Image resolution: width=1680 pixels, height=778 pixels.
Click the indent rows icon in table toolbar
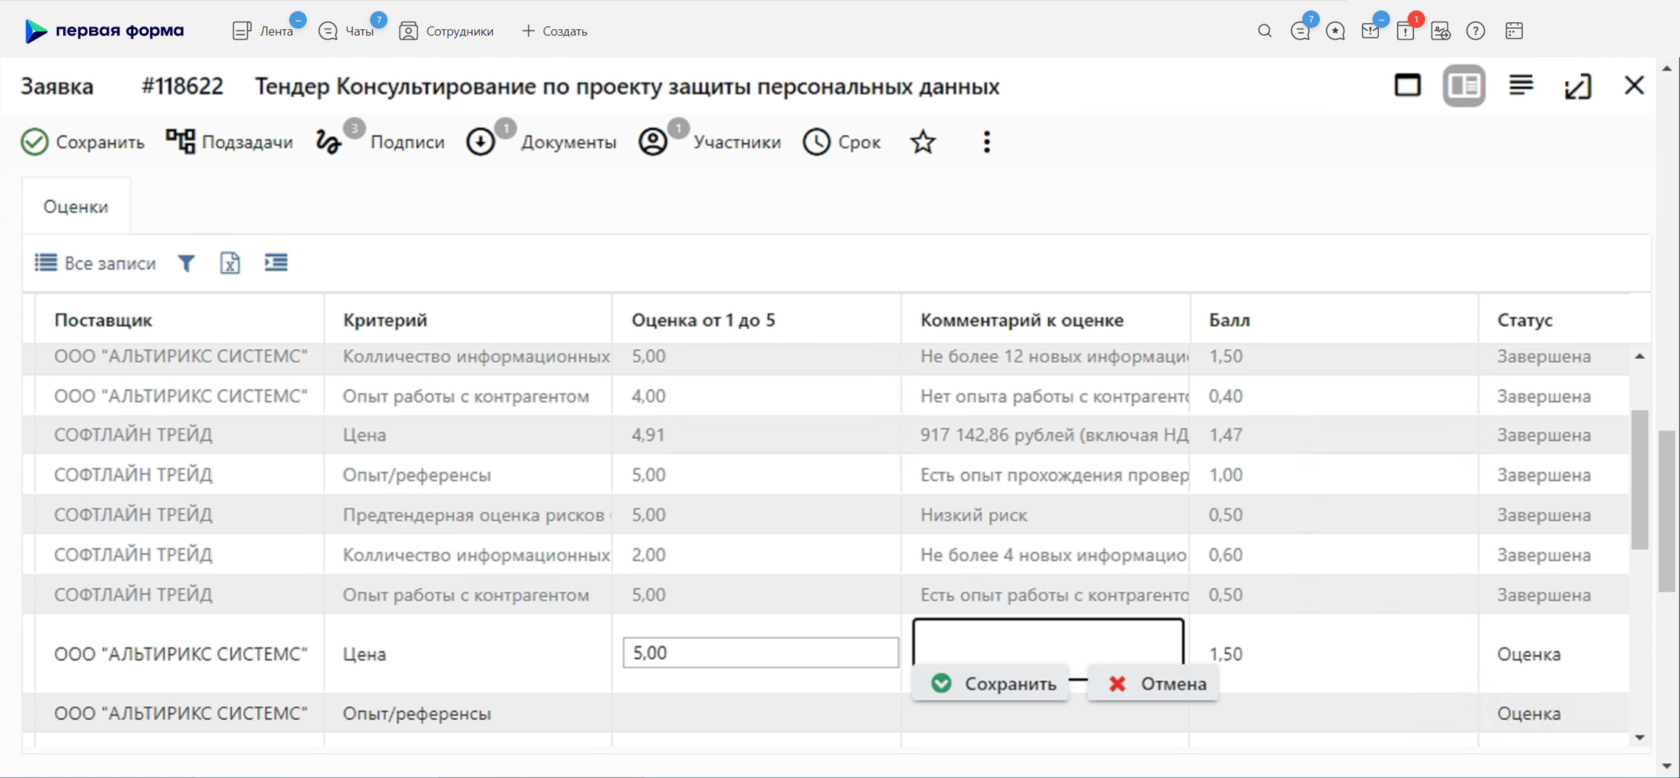coord(276,263)
